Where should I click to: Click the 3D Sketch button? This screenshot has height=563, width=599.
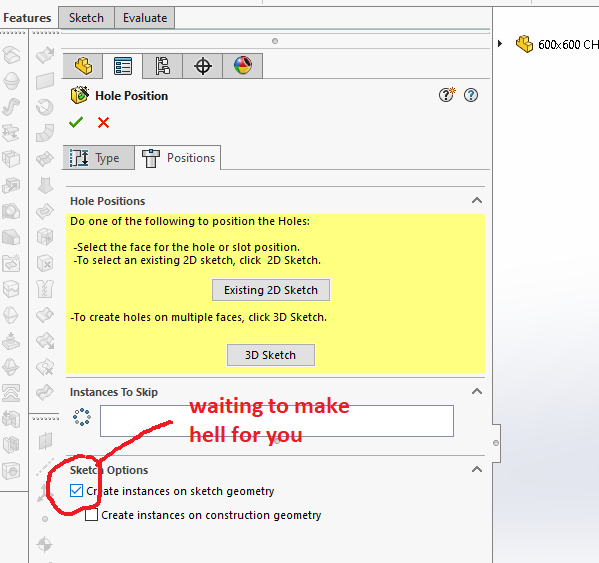pos(271,355)
